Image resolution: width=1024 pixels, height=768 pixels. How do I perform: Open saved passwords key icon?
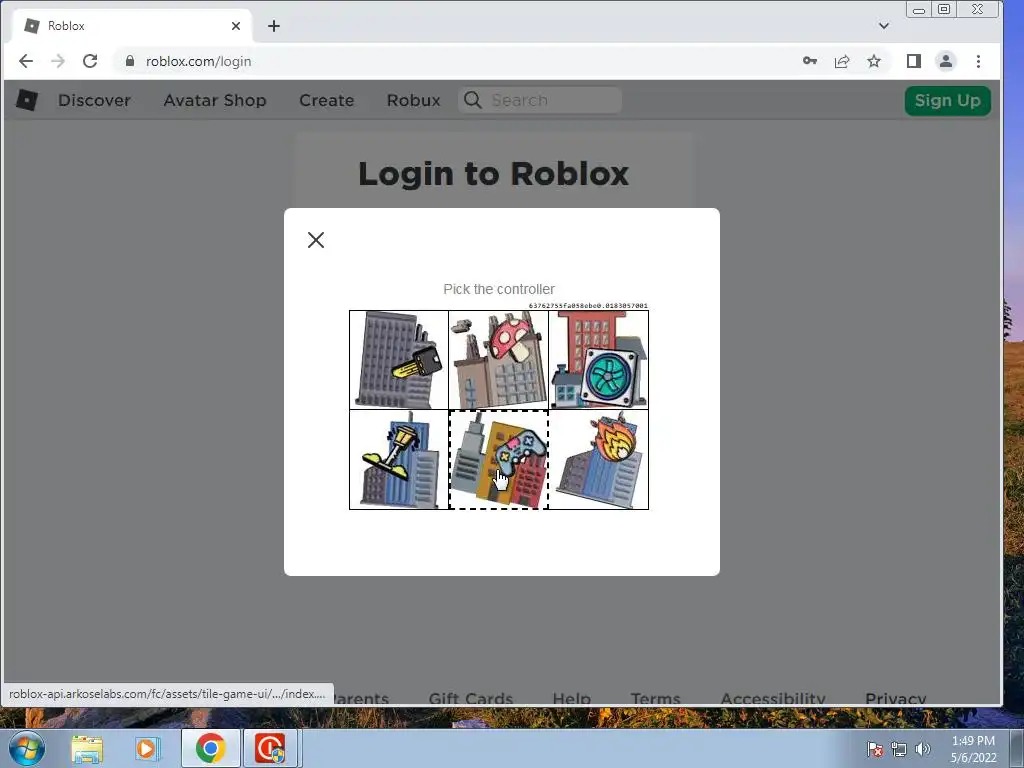(x=810, y=61)
